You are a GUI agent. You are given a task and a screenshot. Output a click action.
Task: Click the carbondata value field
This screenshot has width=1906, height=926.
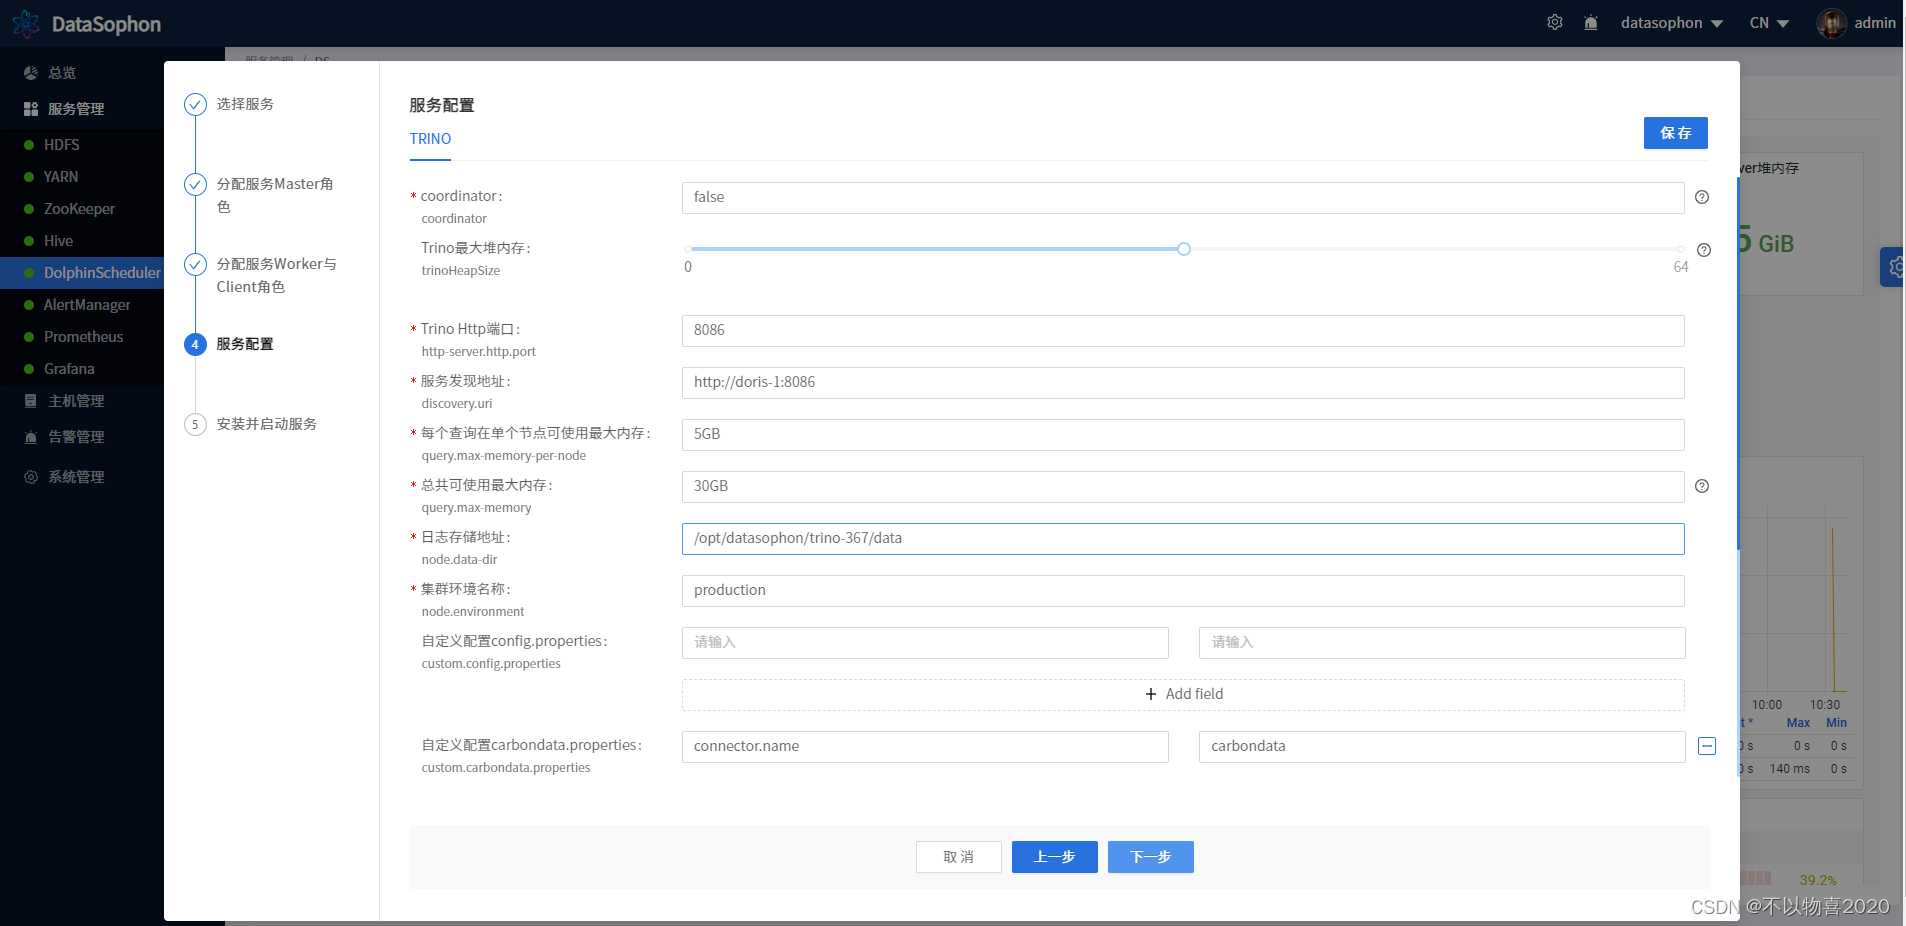pos(1442,747)
